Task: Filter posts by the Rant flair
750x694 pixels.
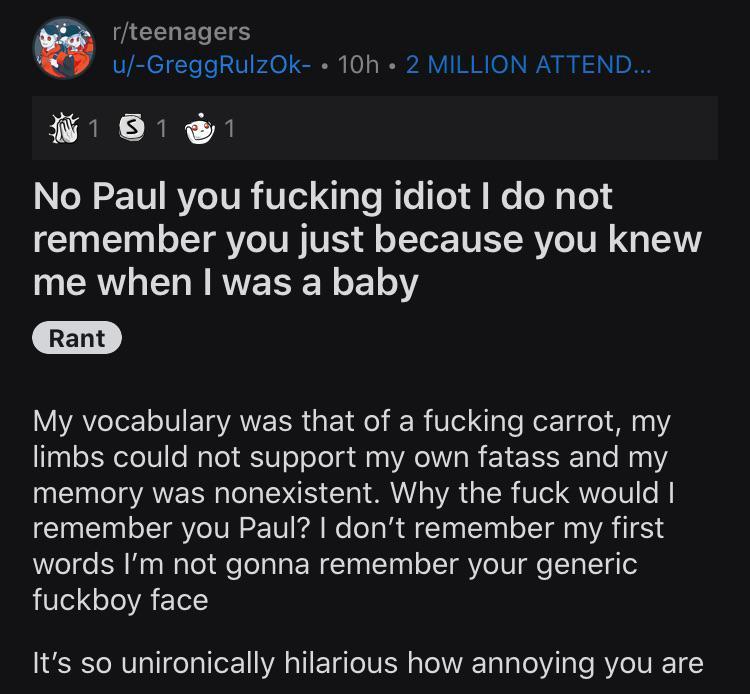Action: (77, 338)
